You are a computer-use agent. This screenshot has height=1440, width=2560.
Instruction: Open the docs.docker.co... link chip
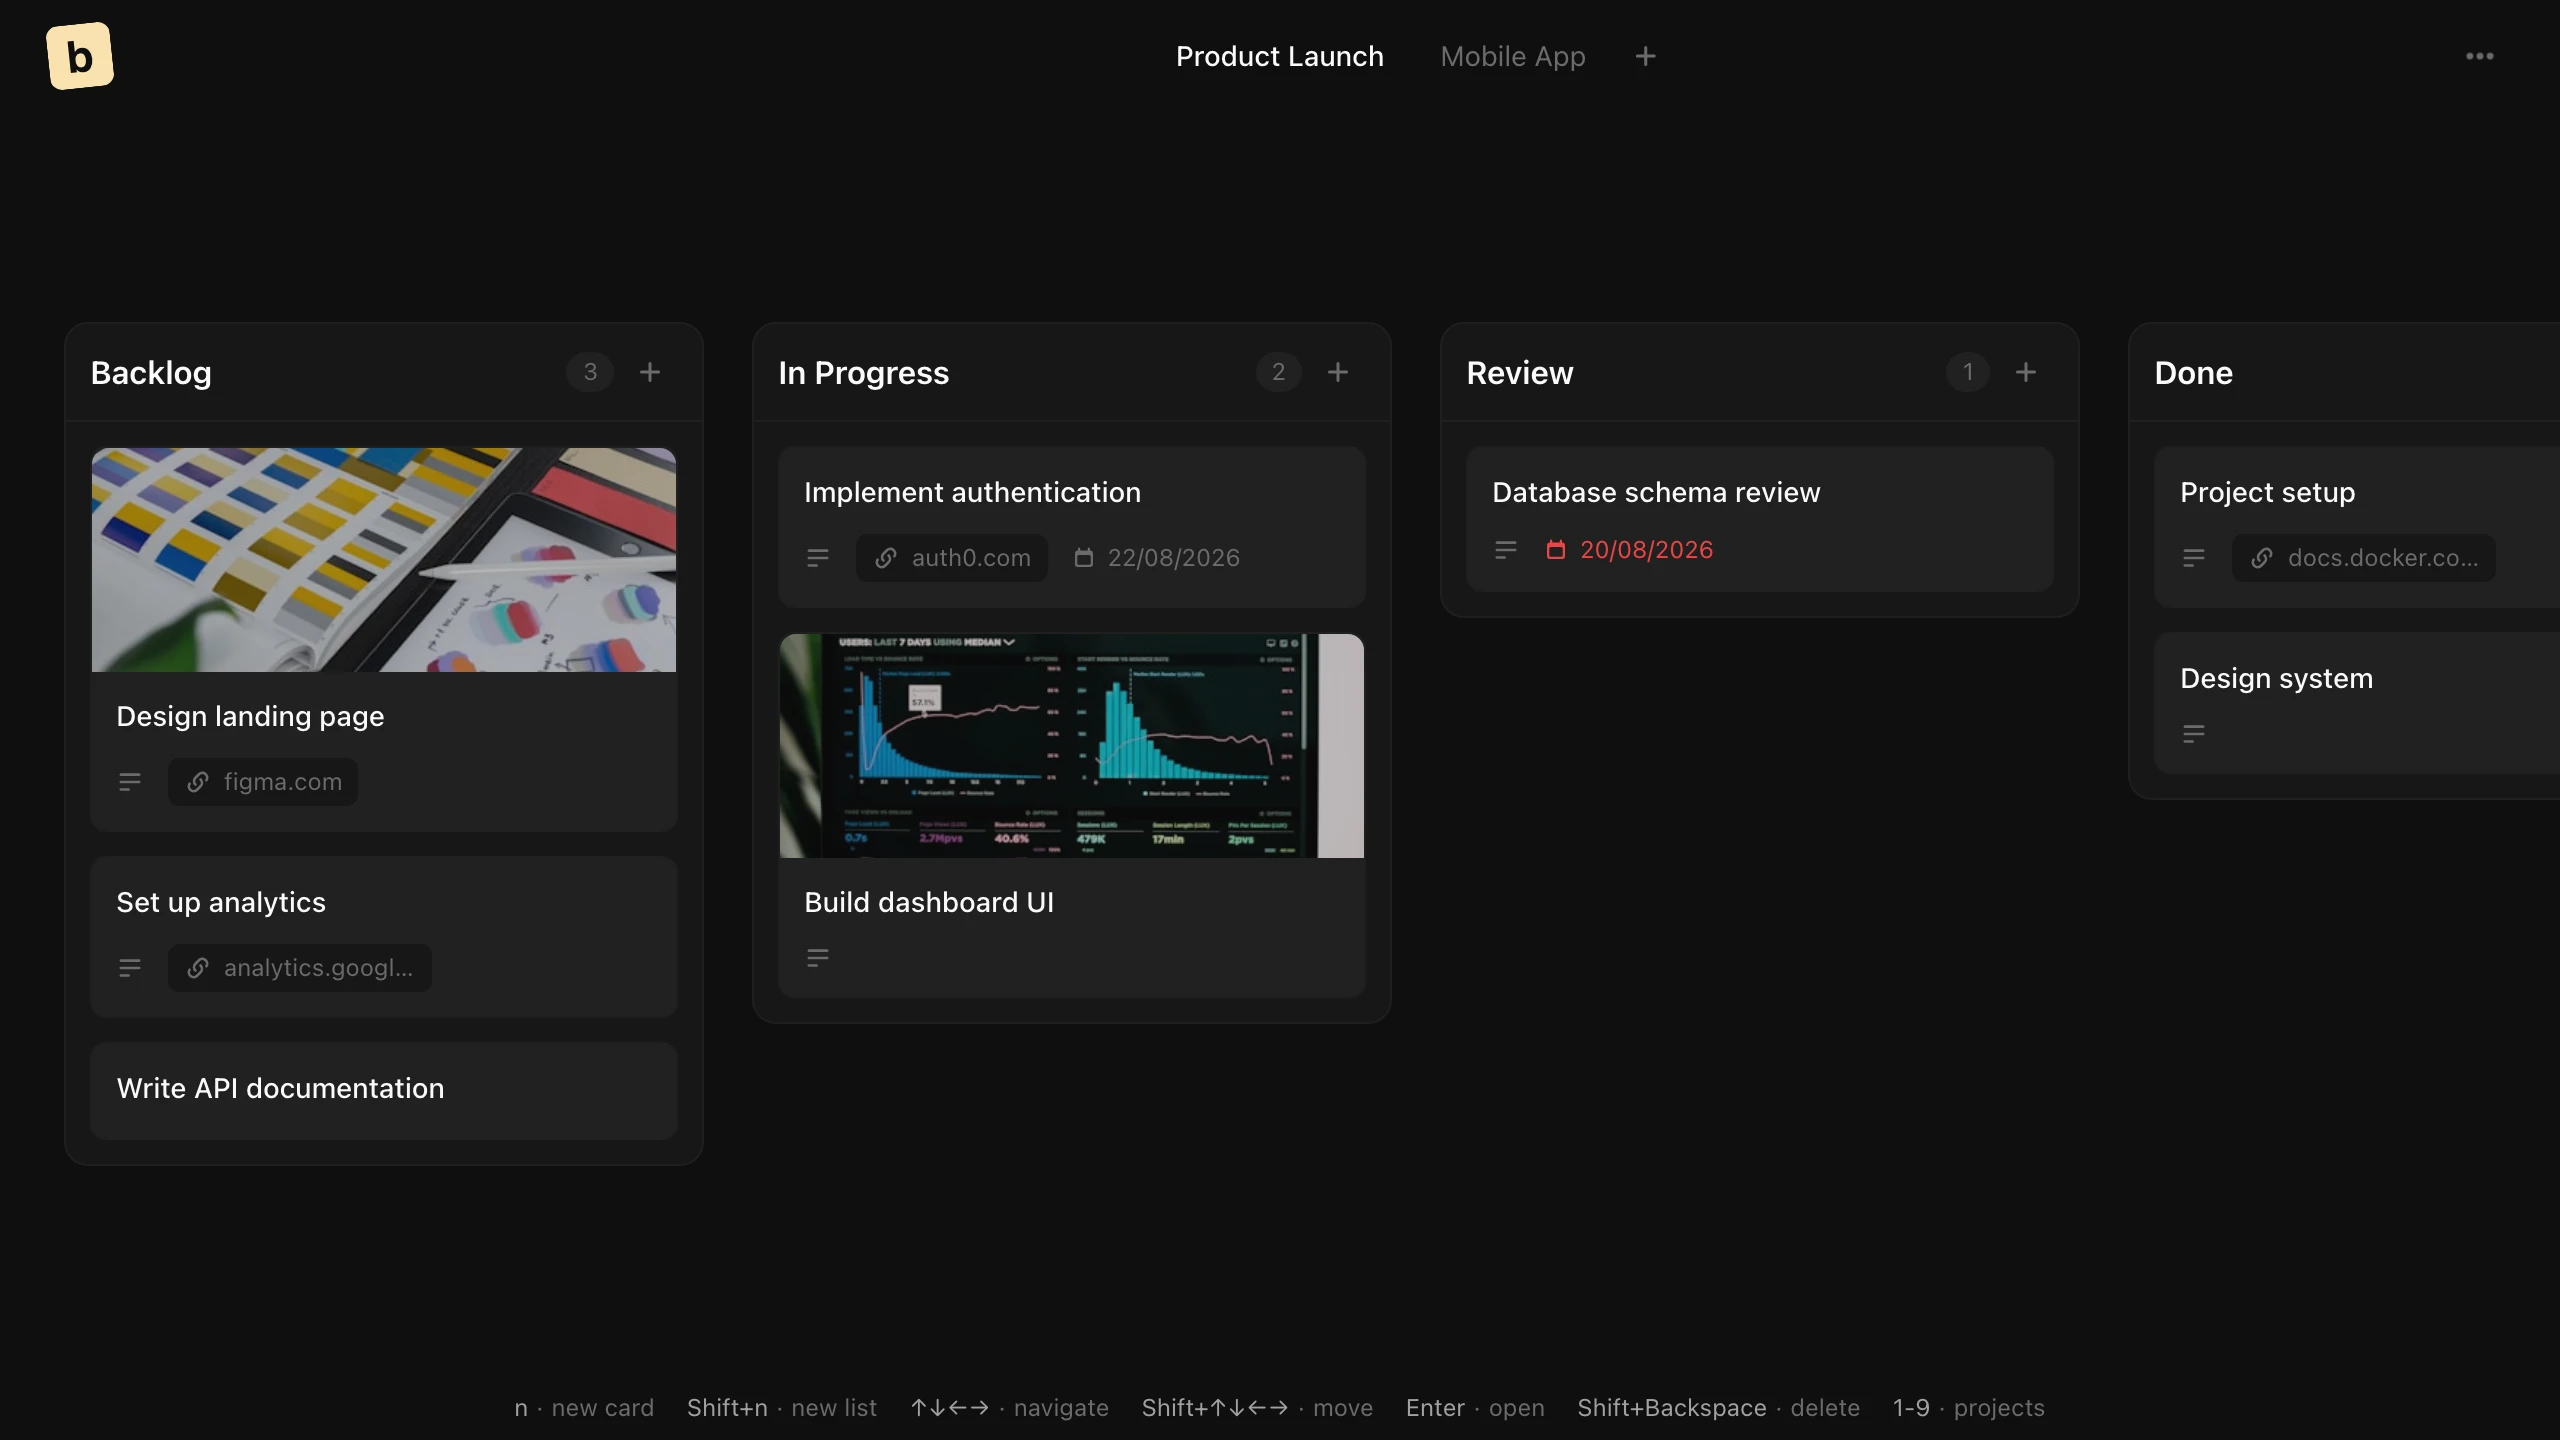[2364, 558]
